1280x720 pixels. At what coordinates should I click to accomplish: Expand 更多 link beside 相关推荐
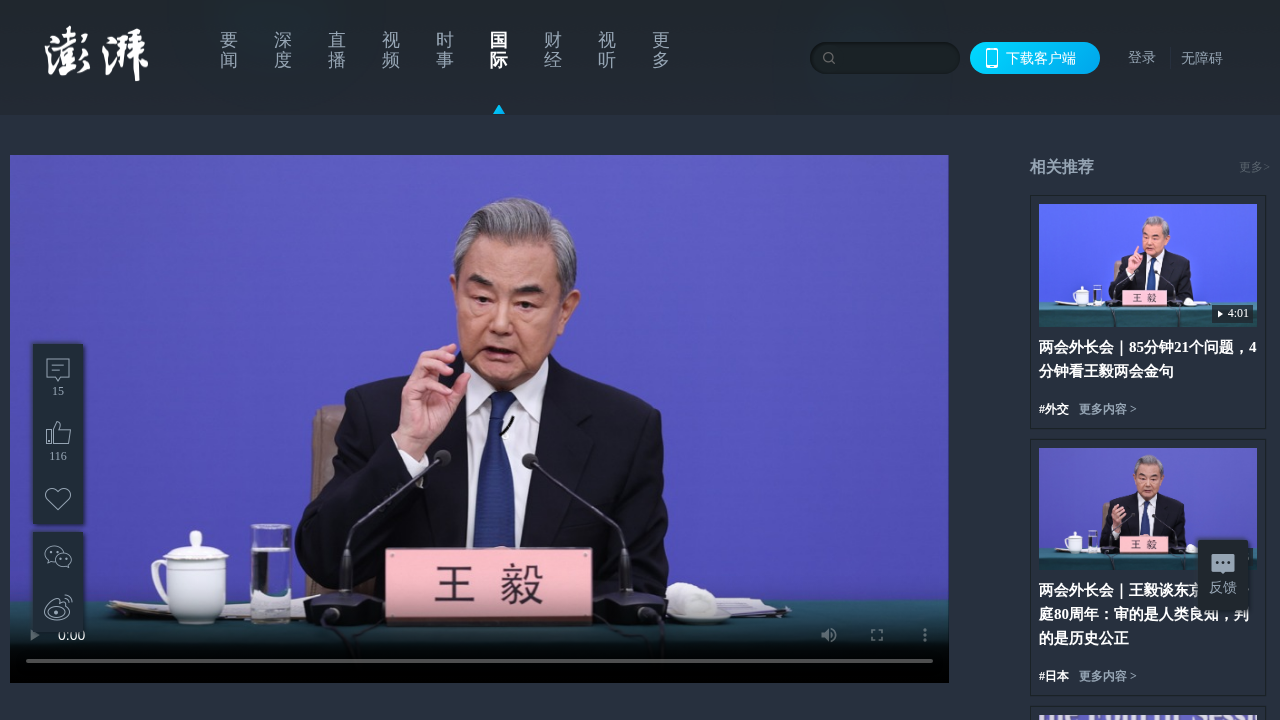click(x=1253, y=167)
